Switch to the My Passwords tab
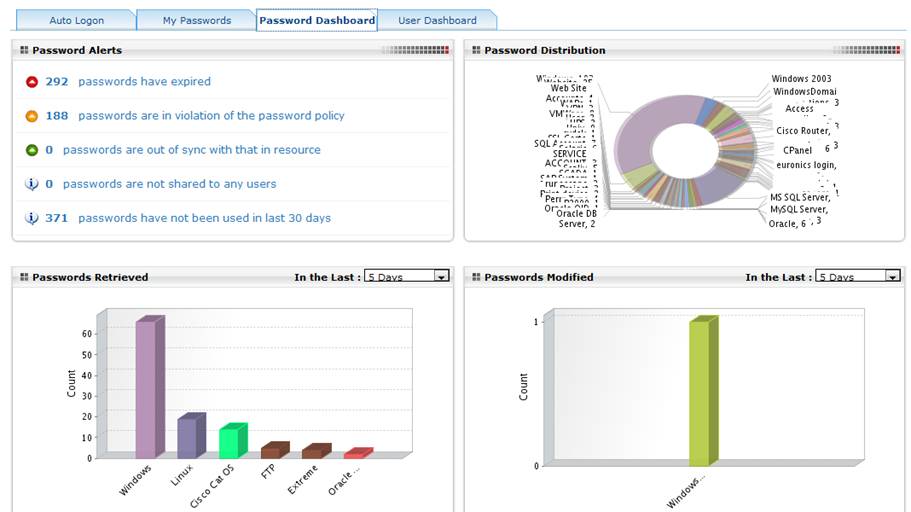The height and width of the screenshot is (512, 911). (196, 20)
